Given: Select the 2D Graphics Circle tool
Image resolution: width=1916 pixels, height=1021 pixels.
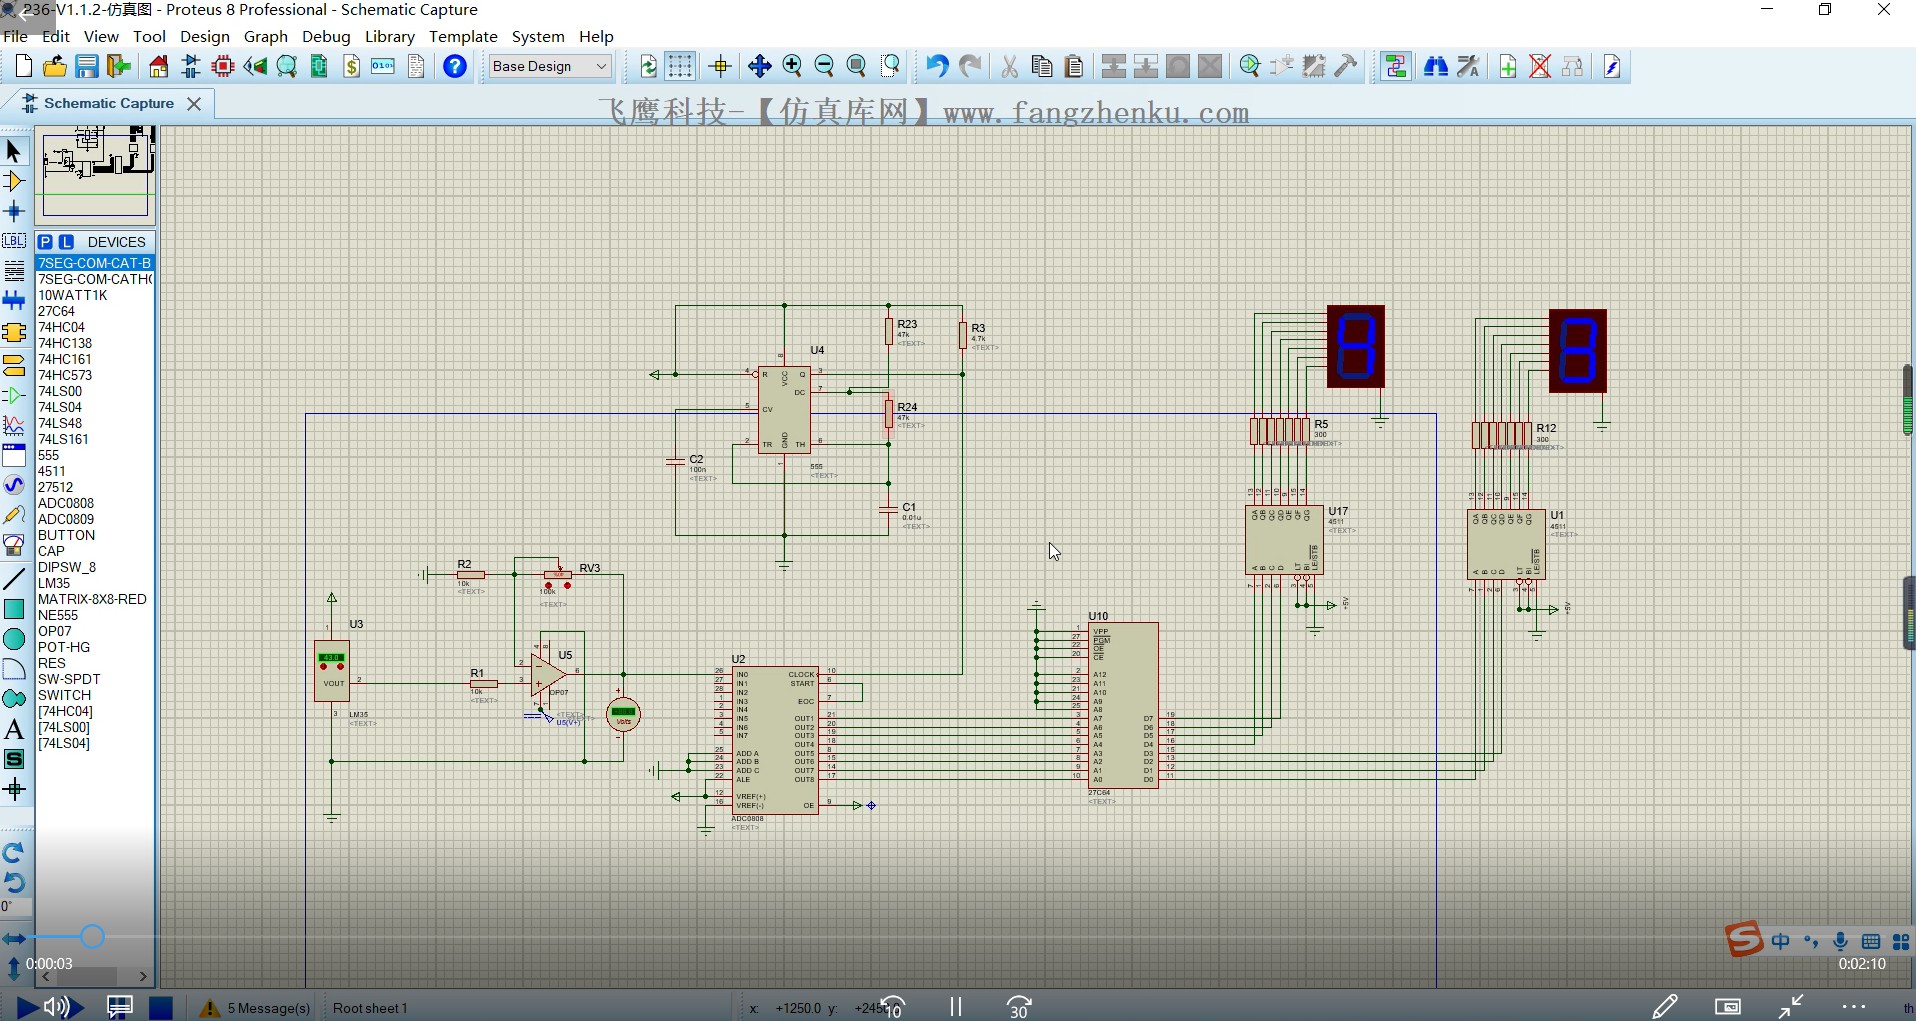Looking at the screenshot, I should point(14,639).
